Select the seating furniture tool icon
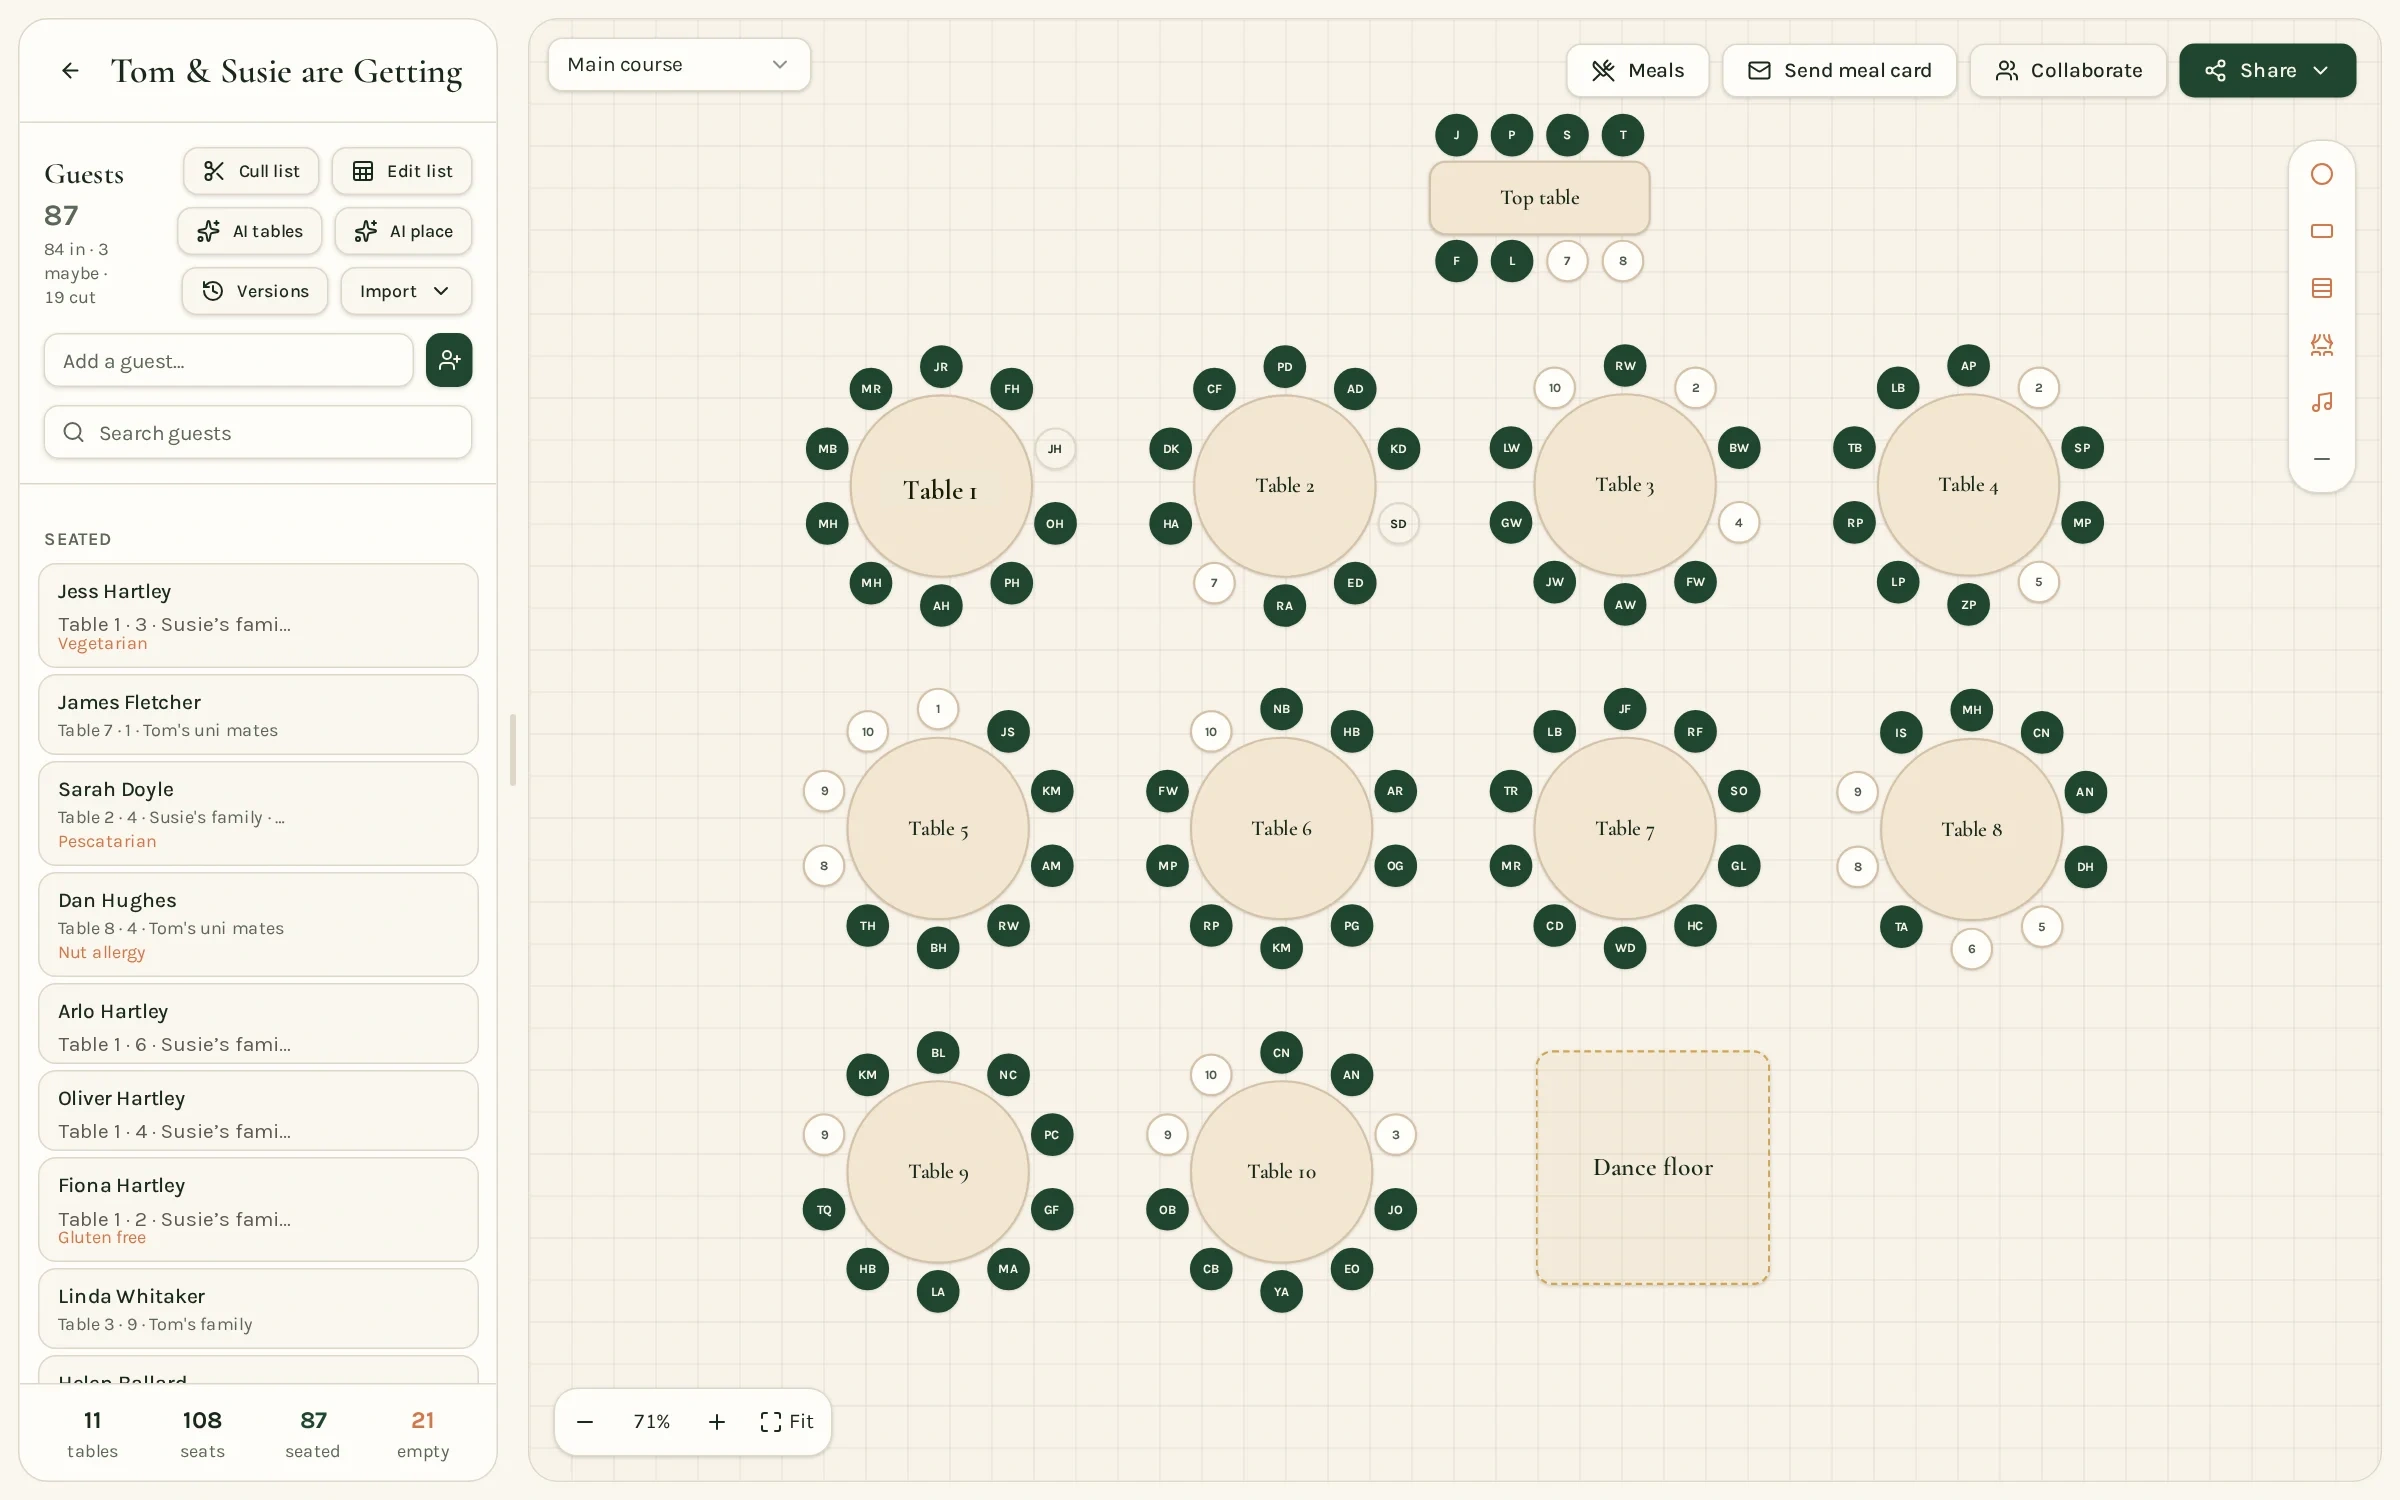 (2322, 345)
